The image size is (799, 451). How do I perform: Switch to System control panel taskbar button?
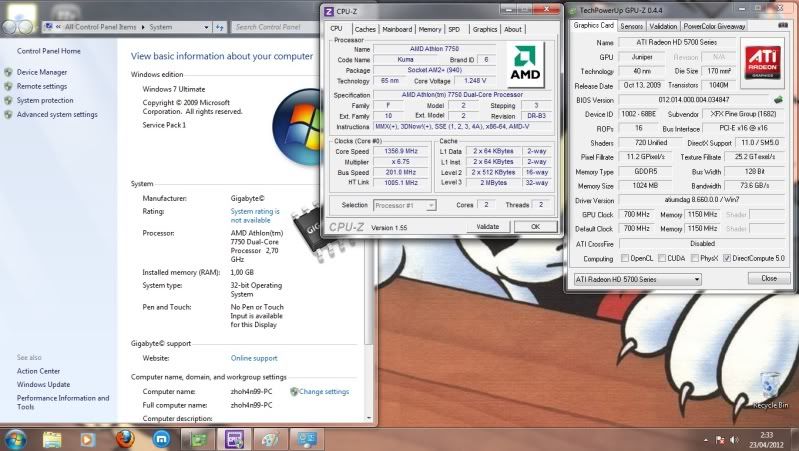tap(306, 439)
